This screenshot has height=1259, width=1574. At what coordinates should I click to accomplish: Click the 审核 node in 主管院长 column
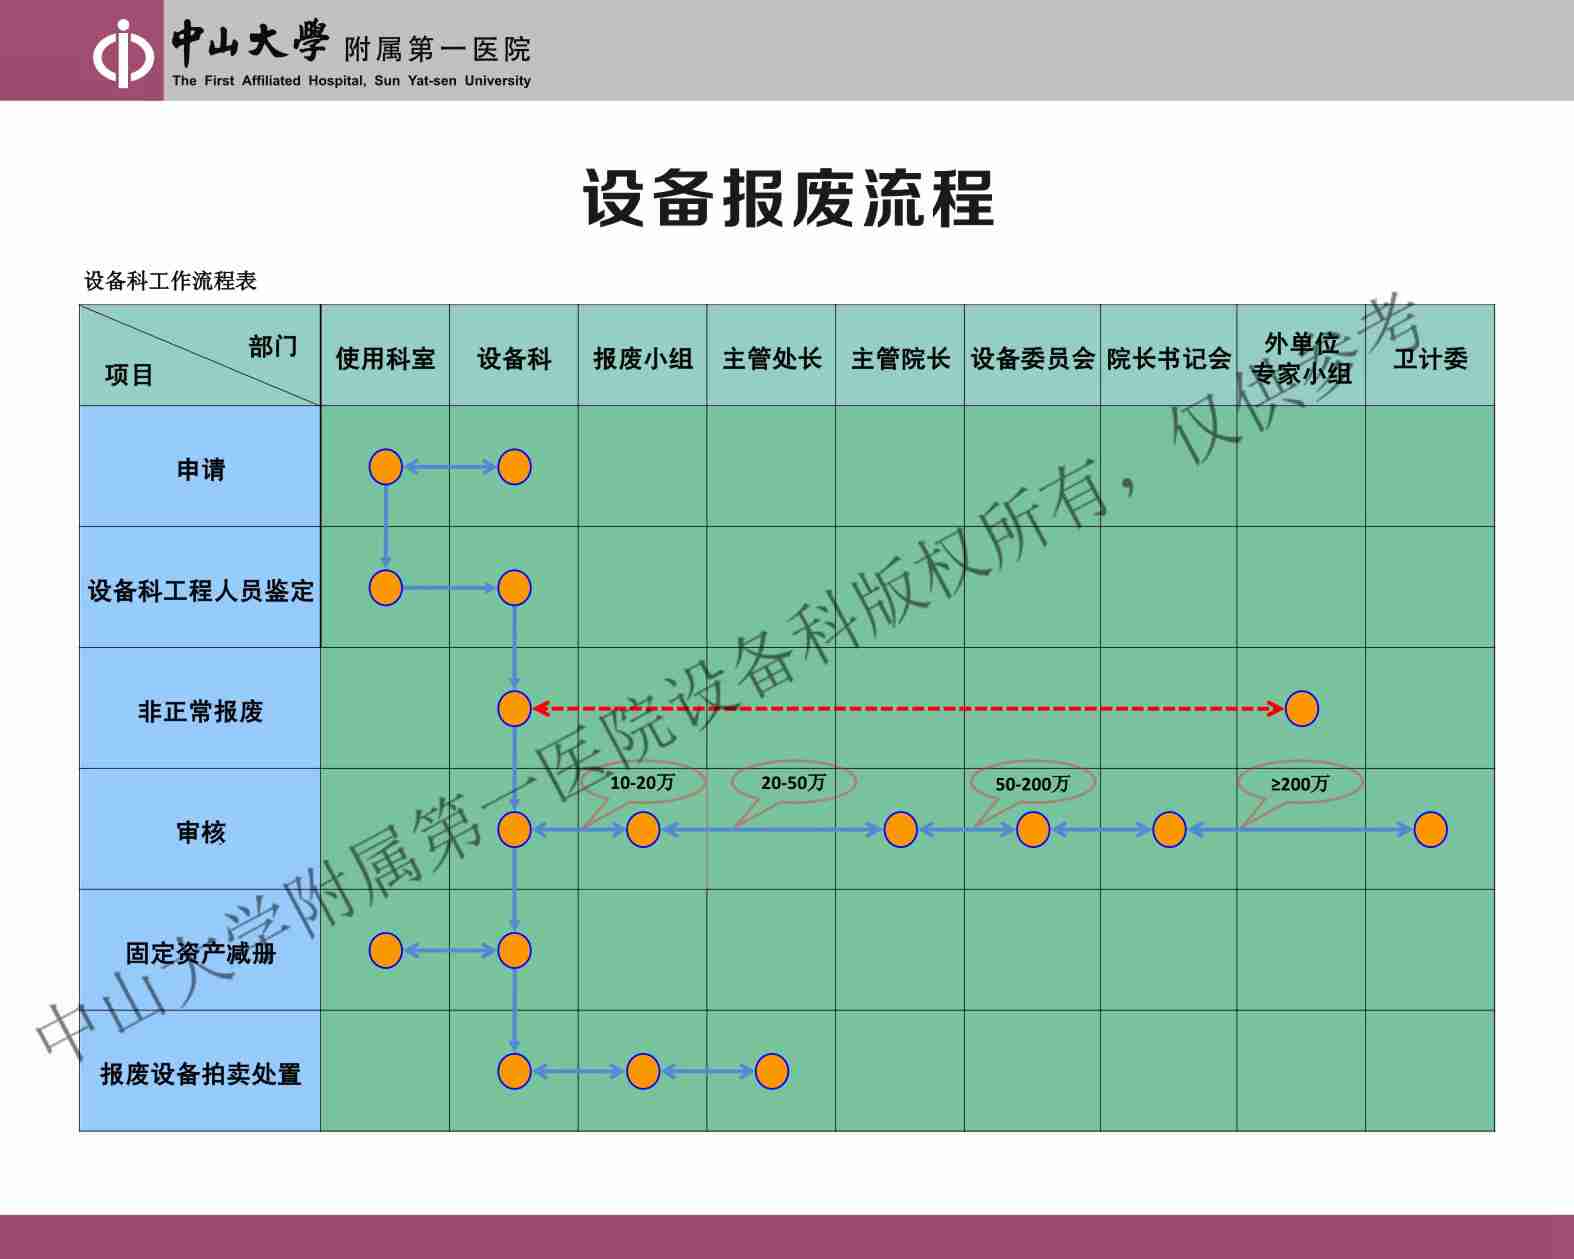[901, 830]
